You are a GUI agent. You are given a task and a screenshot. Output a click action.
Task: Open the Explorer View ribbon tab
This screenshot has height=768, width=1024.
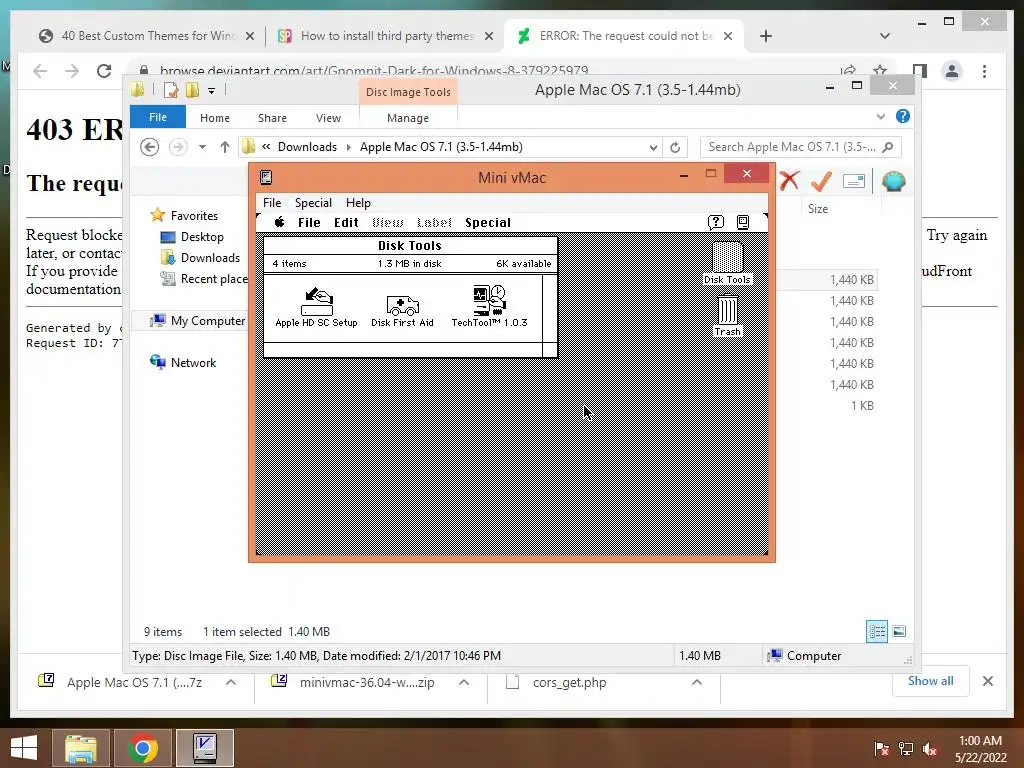328,118
